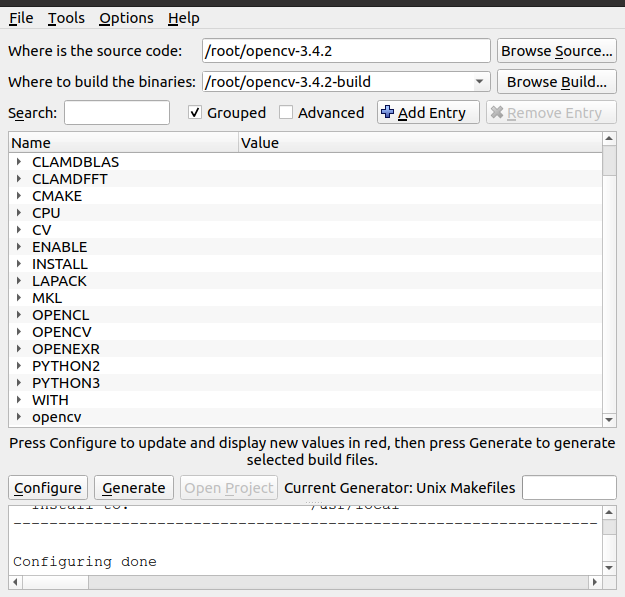Select the CMAKE row label
Screen dimensions: 625x597
click(x=57, y=196)
